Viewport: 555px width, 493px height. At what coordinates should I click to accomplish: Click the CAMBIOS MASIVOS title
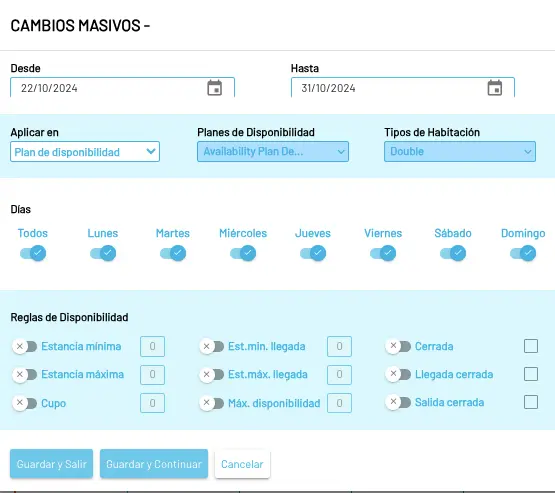pos(80,25)
